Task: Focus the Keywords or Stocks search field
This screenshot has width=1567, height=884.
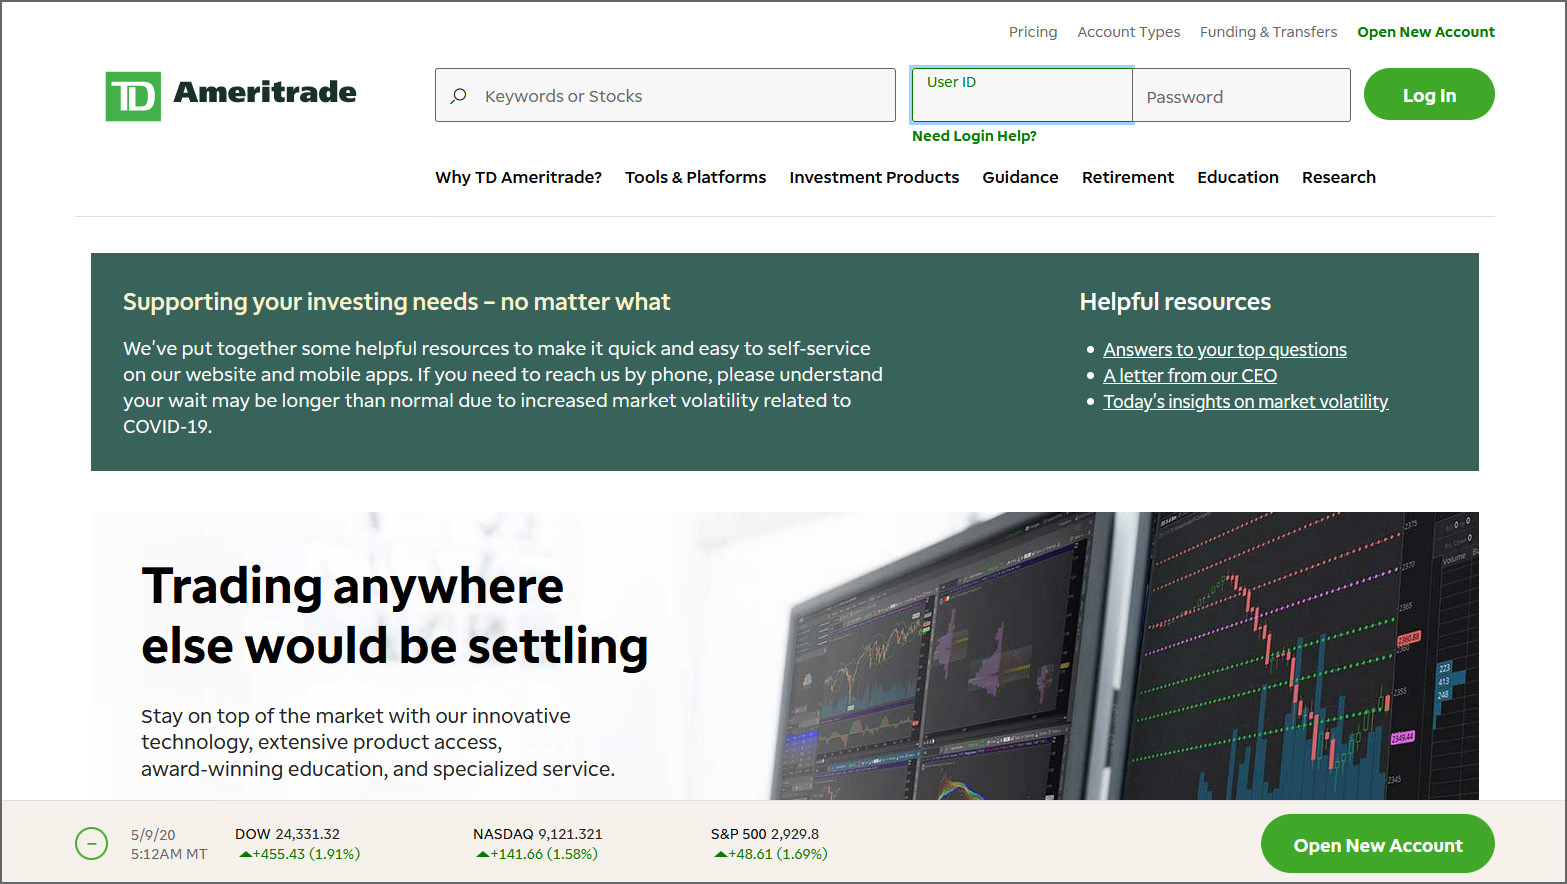Action: (x=665, y=95)
